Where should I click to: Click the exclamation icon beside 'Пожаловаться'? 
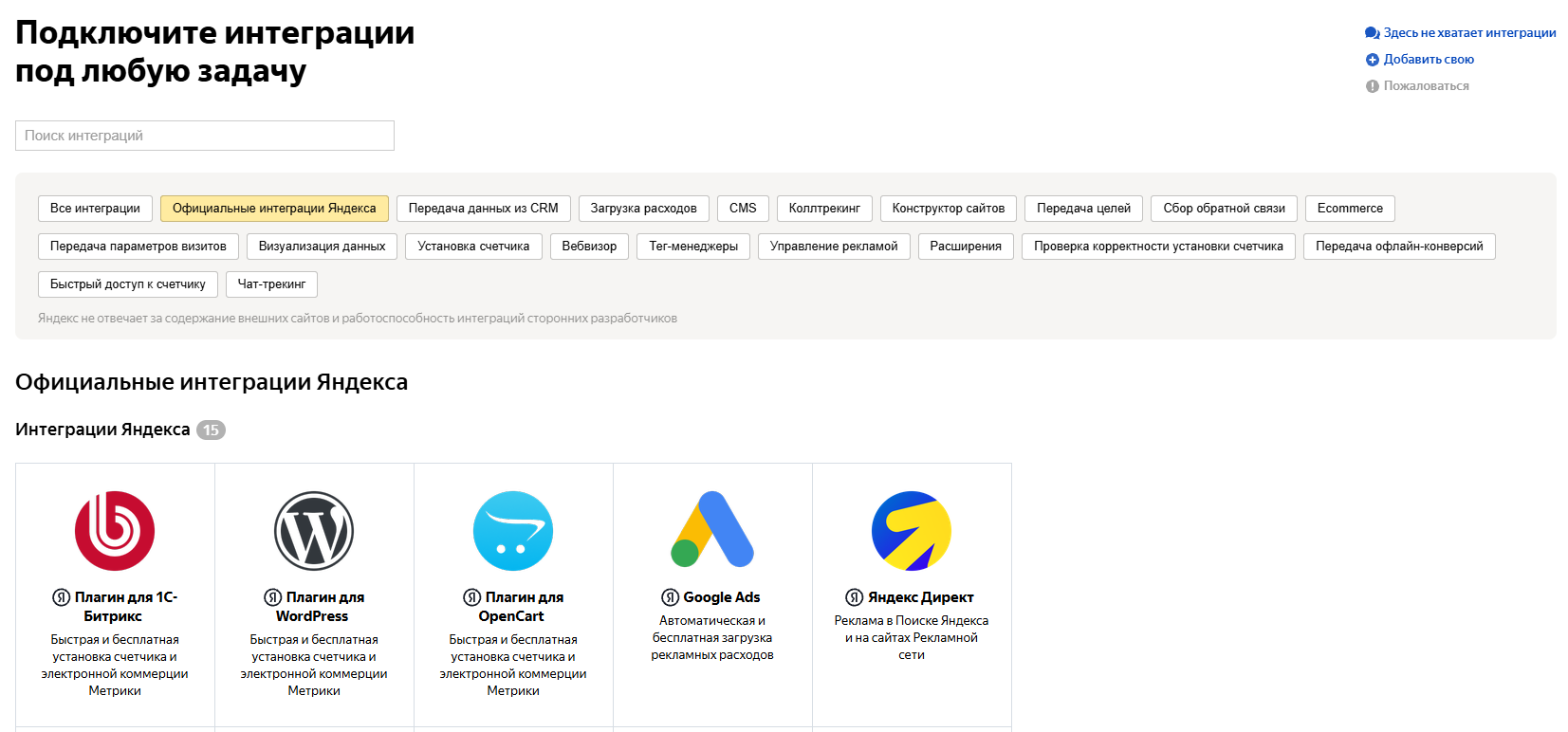pyautogui.click(x=1372, y=86)
